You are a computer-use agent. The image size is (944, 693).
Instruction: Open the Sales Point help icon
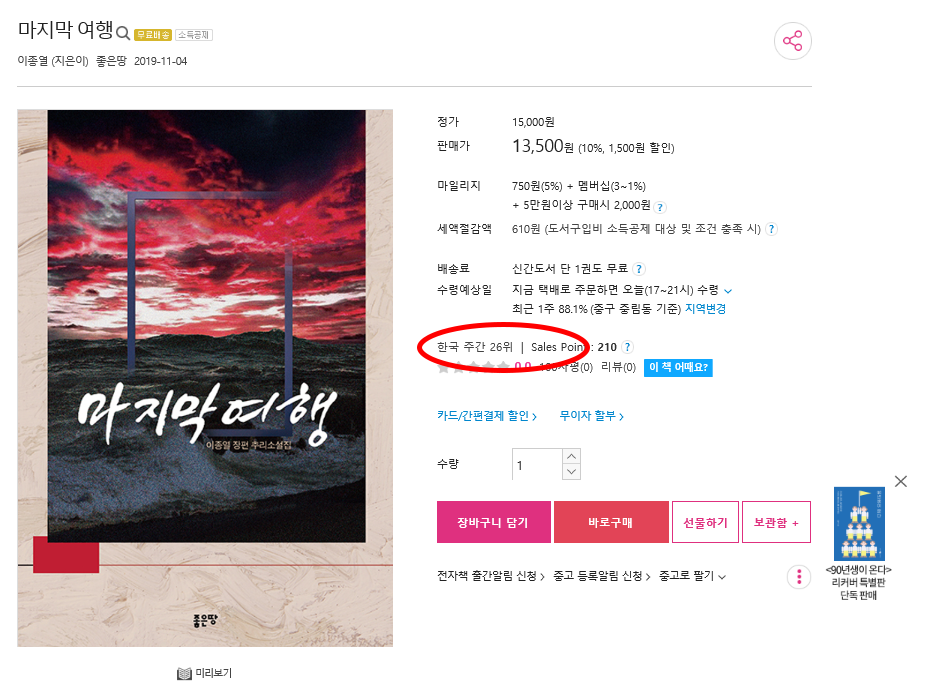[627, 347]
